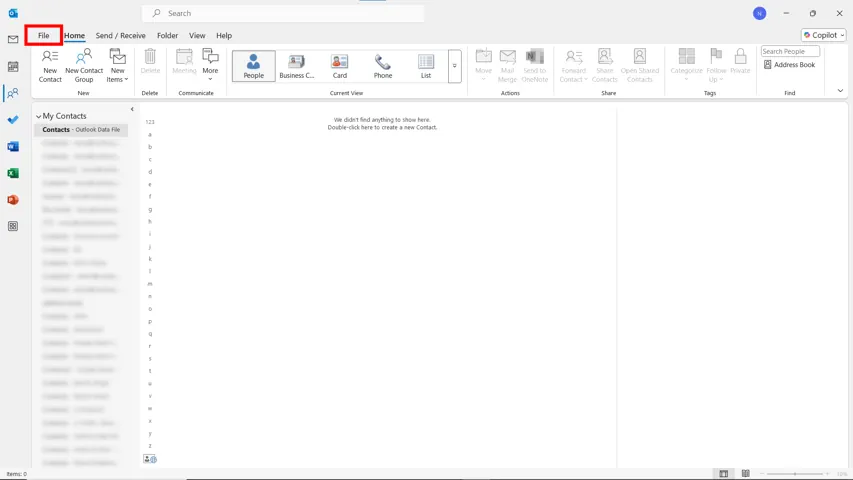Create a New Contact
Viewport: 853px width, 480px height.
(x=50, y=65)
